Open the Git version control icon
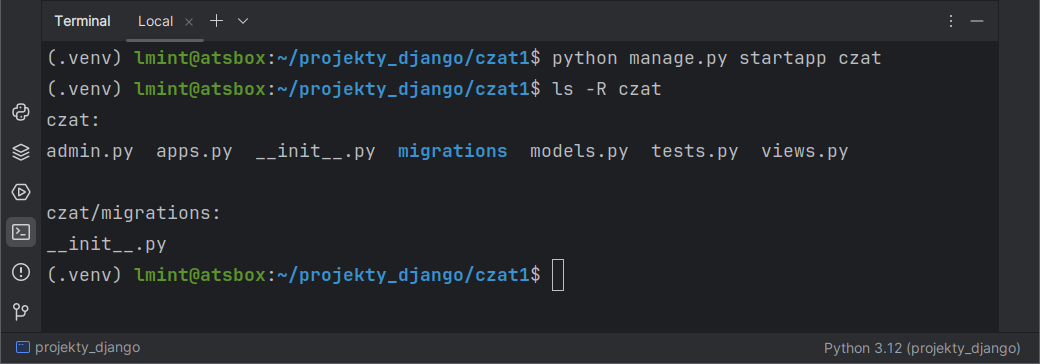This screenshot has width=1040, height=364. tap(21, 312)
